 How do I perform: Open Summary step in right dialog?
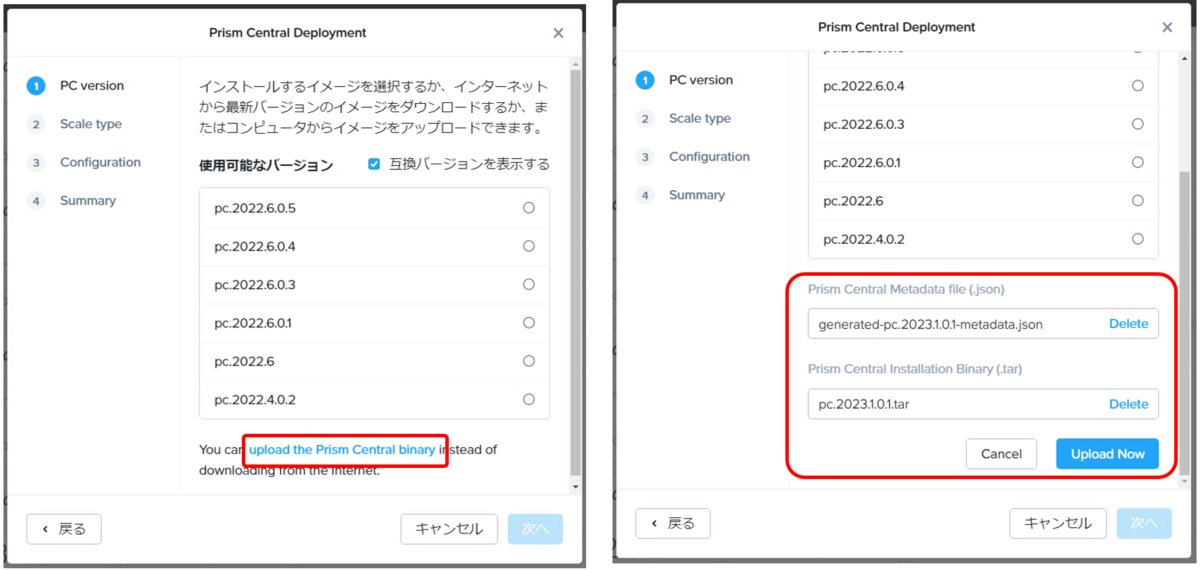pyautogui.click(x=681, y=195)
